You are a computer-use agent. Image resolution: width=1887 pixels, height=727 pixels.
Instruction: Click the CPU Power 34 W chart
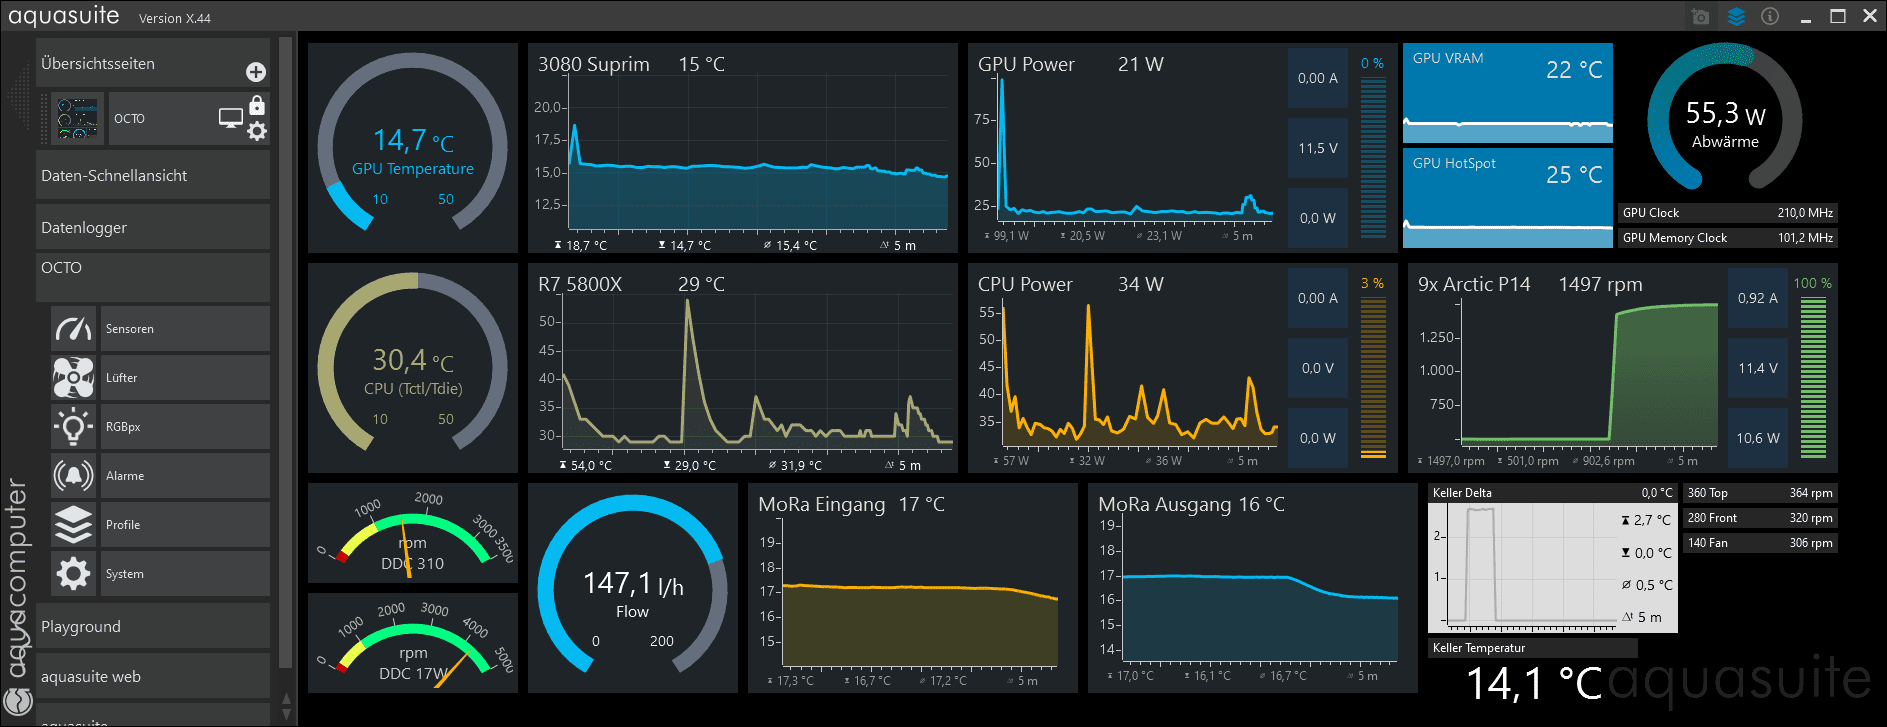1128,368
